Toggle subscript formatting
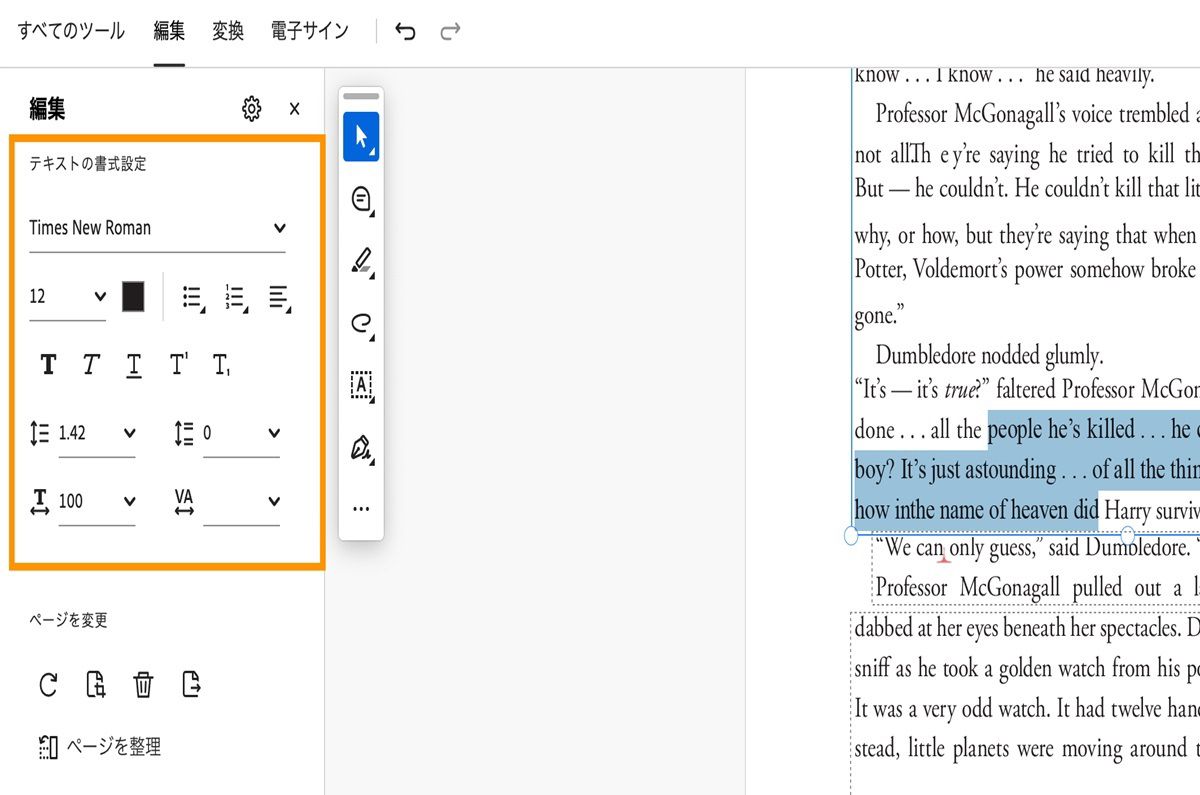The image size is (1200, 795). pos(221,365)
